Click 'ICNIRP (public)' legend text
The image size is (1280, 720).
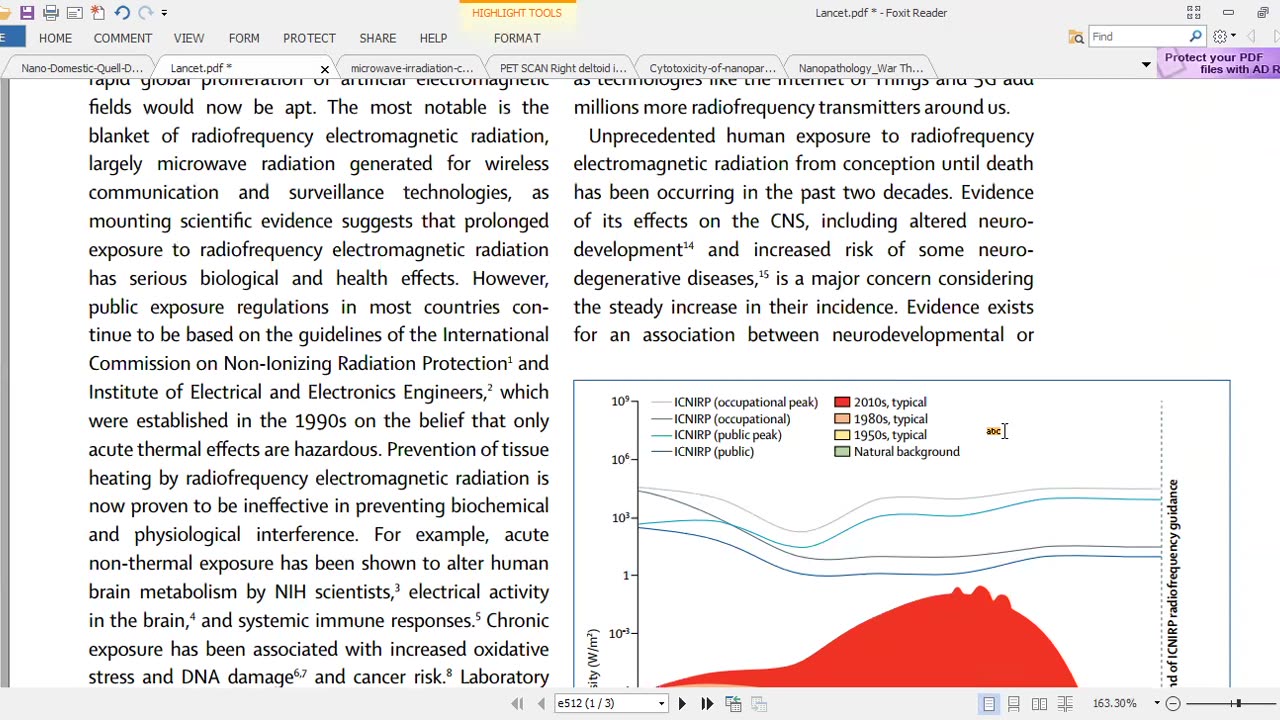click(714, 452)
